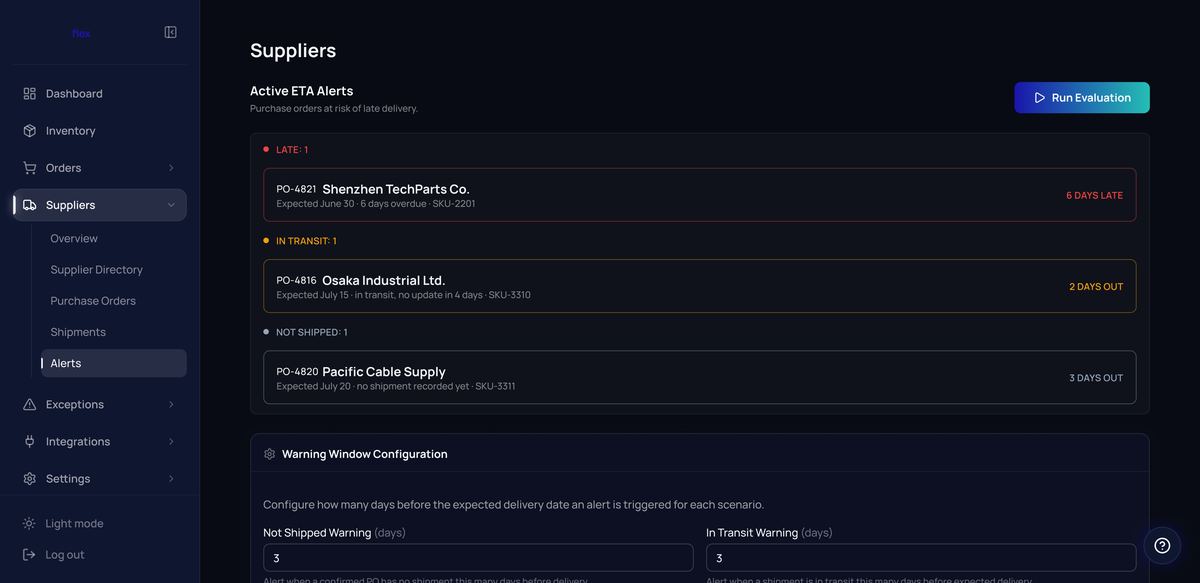Click the Light mode sun icon
1200x583 pixels.
(x=29, y=523)
